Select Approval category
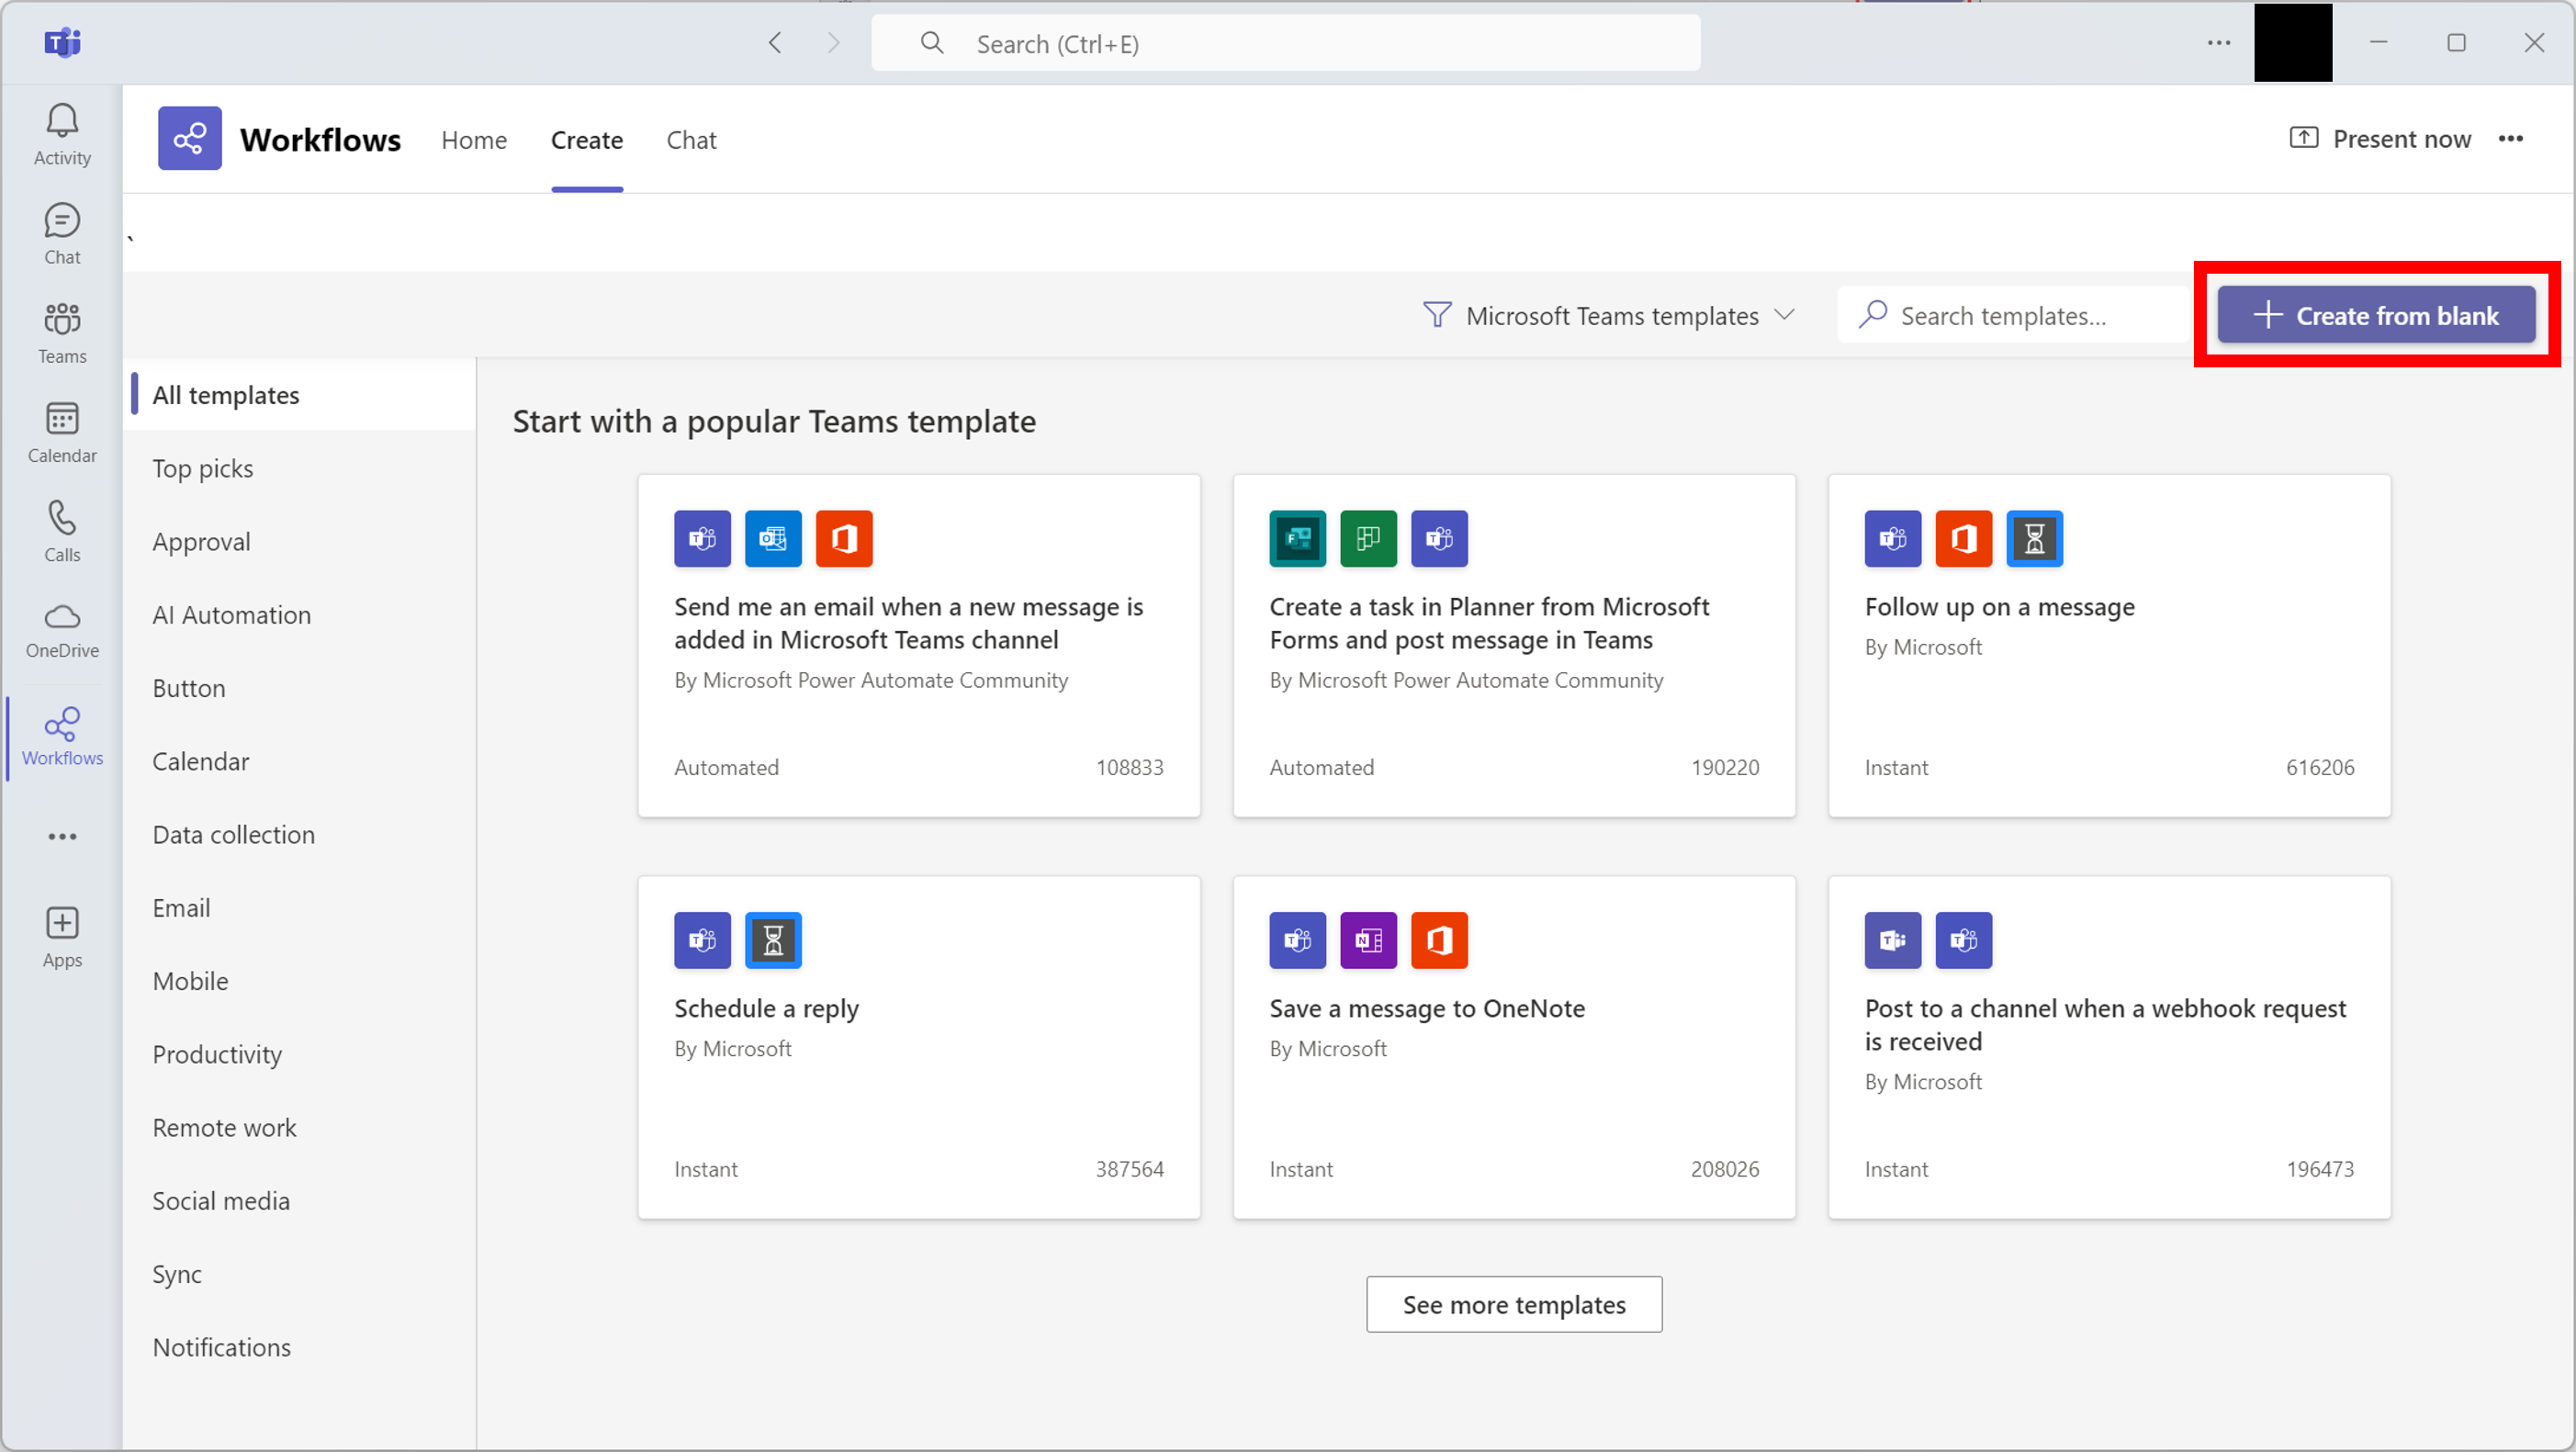 [299, 541]
